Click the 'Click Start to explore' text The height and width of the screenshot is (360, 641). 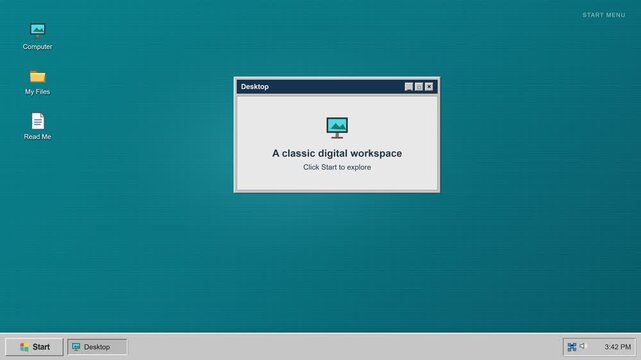pos(337,167)
